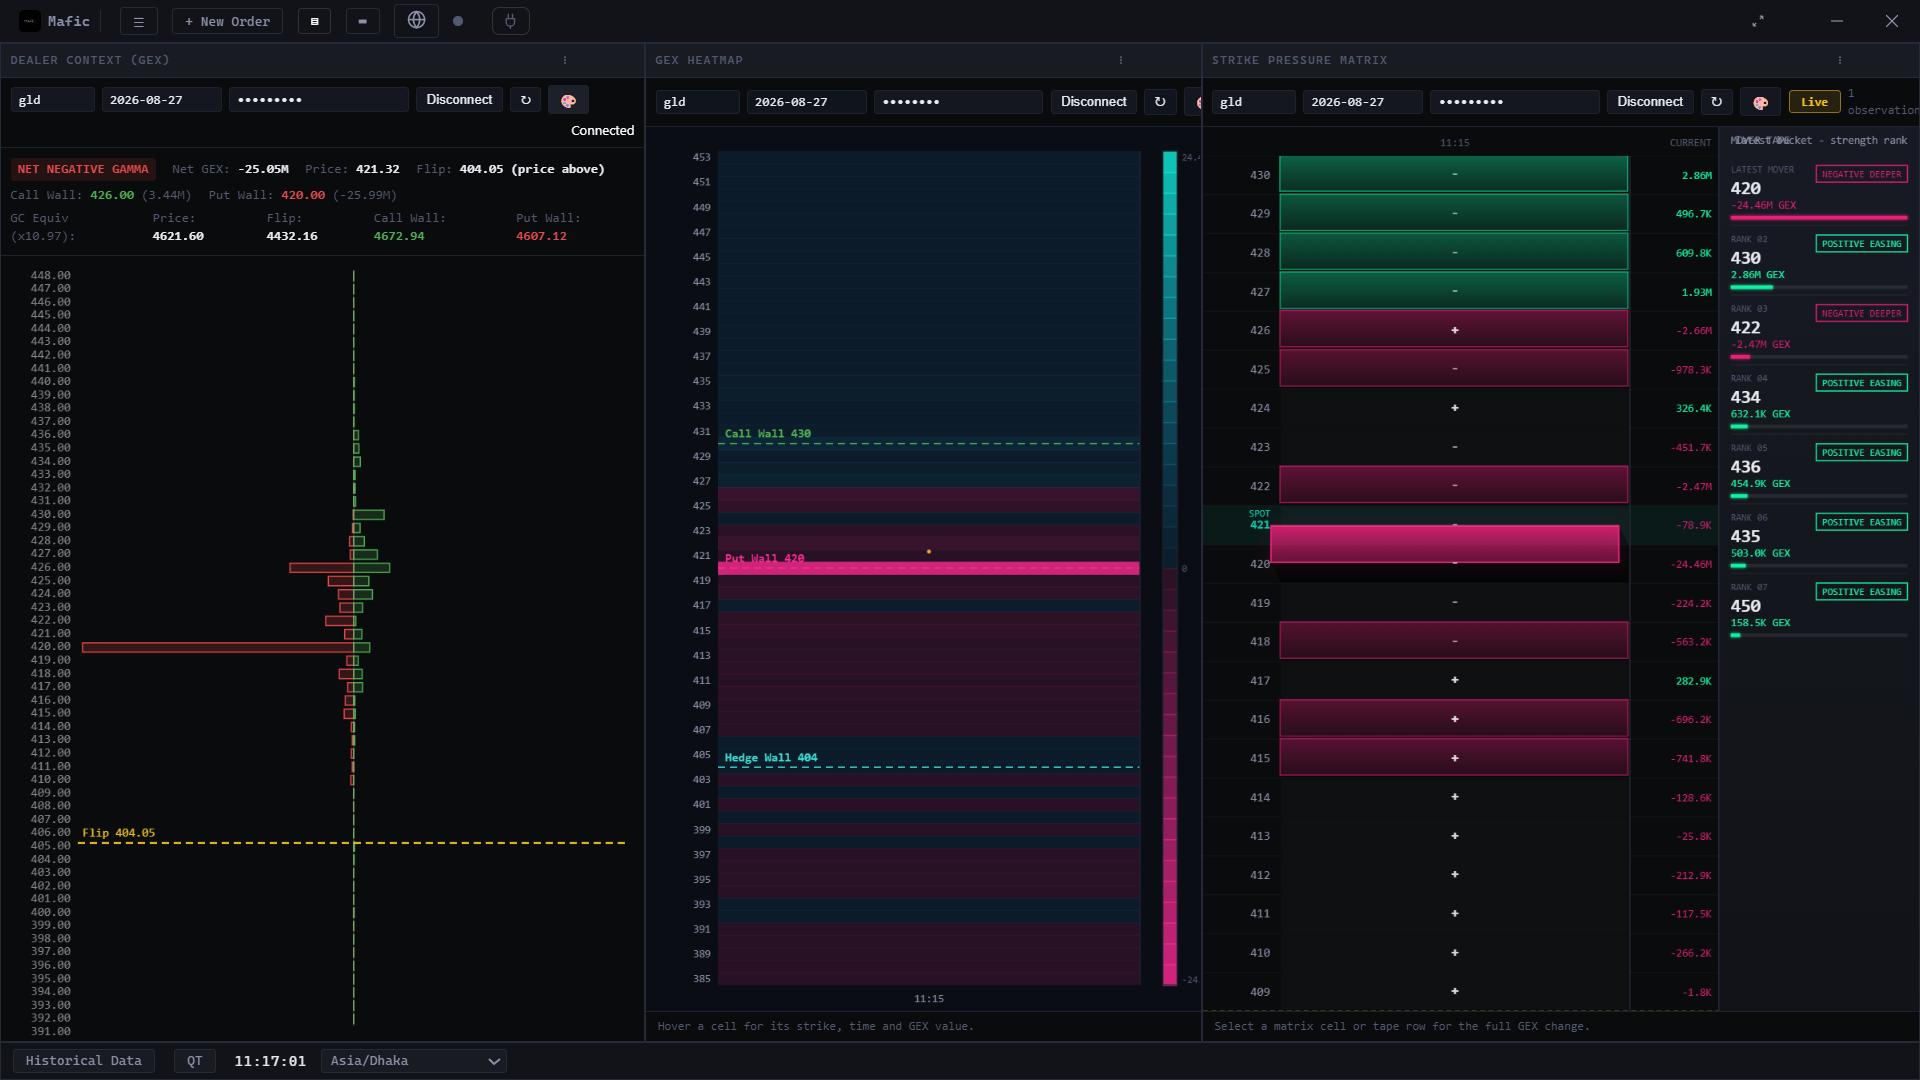Viewport: 1920px width, 1080px height.
Task: Click the heatmap color scale bar
Action: point(1169,568)
